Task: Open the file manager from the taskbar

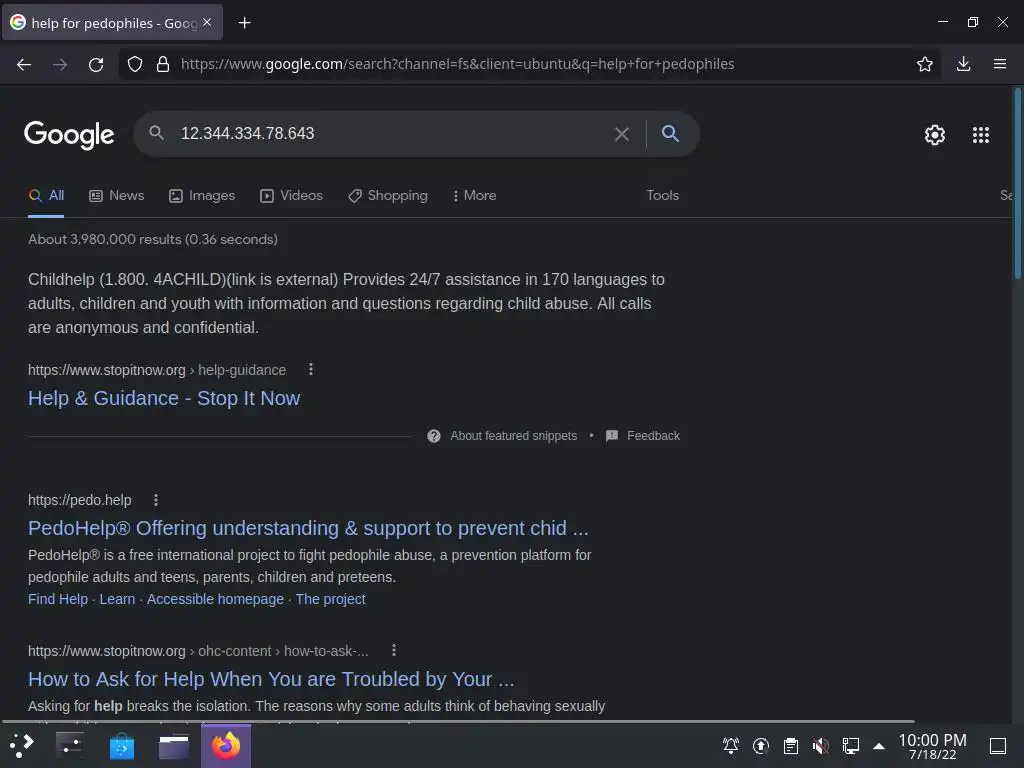Action: [174, 746]
